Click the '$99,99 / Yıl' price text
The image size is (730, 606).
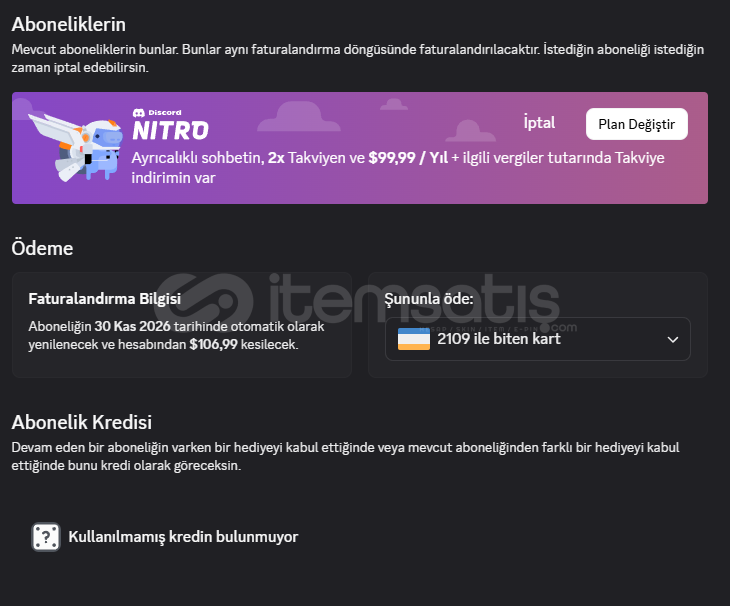click(408, 158)
